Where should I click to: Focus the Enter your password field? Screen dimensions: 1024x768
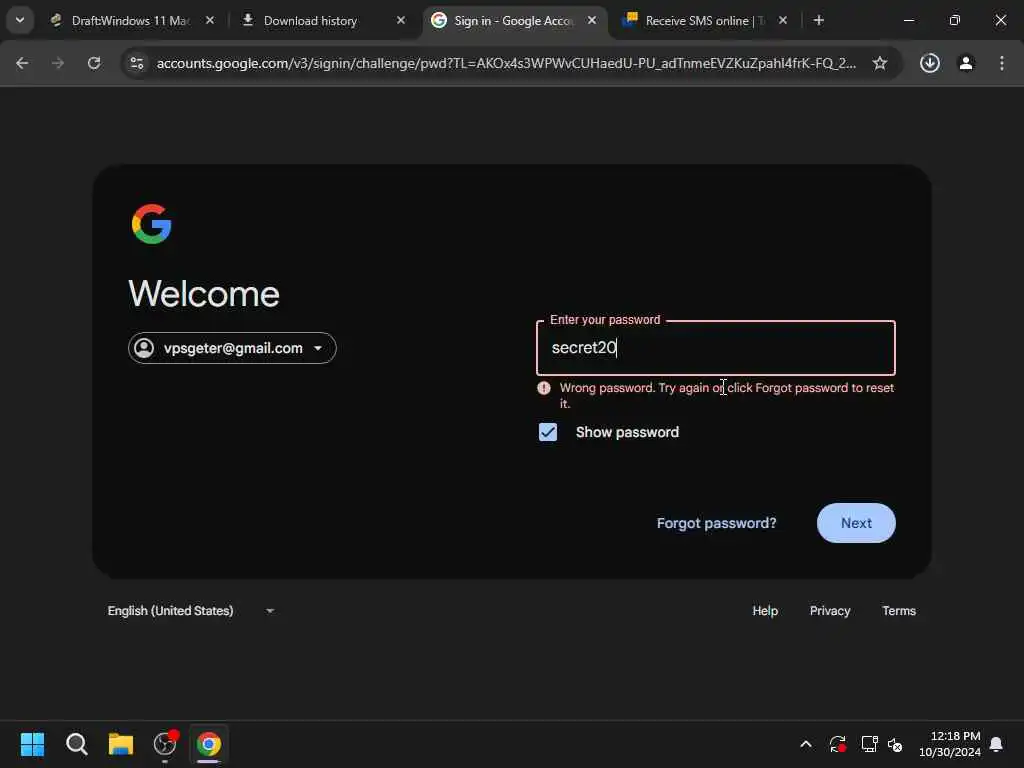[x=716, y=348]
